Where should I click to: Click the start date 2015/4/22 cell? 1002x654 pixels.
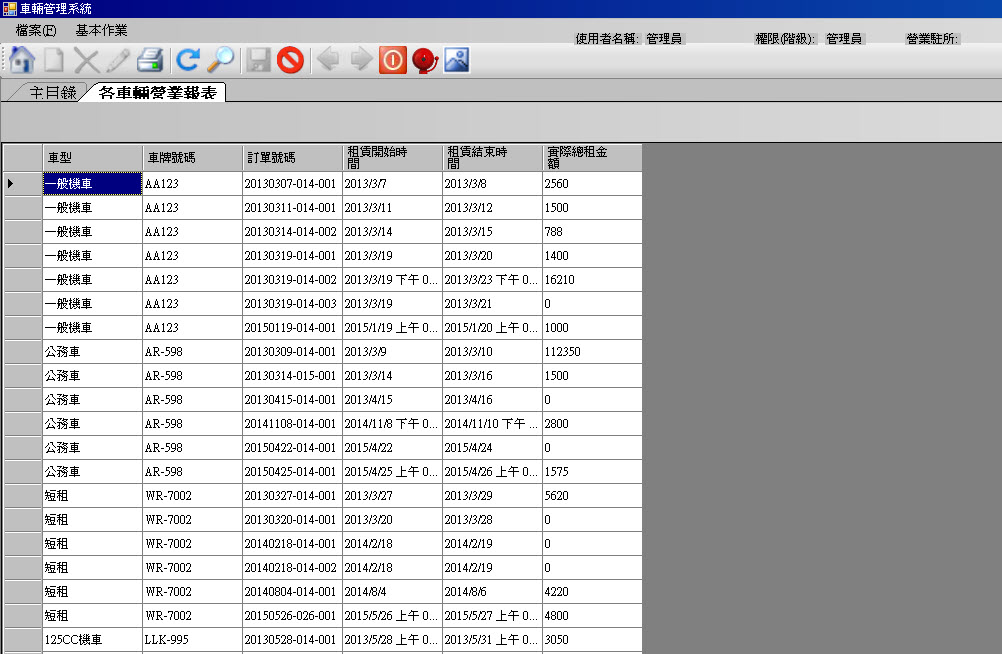(392, 448)
